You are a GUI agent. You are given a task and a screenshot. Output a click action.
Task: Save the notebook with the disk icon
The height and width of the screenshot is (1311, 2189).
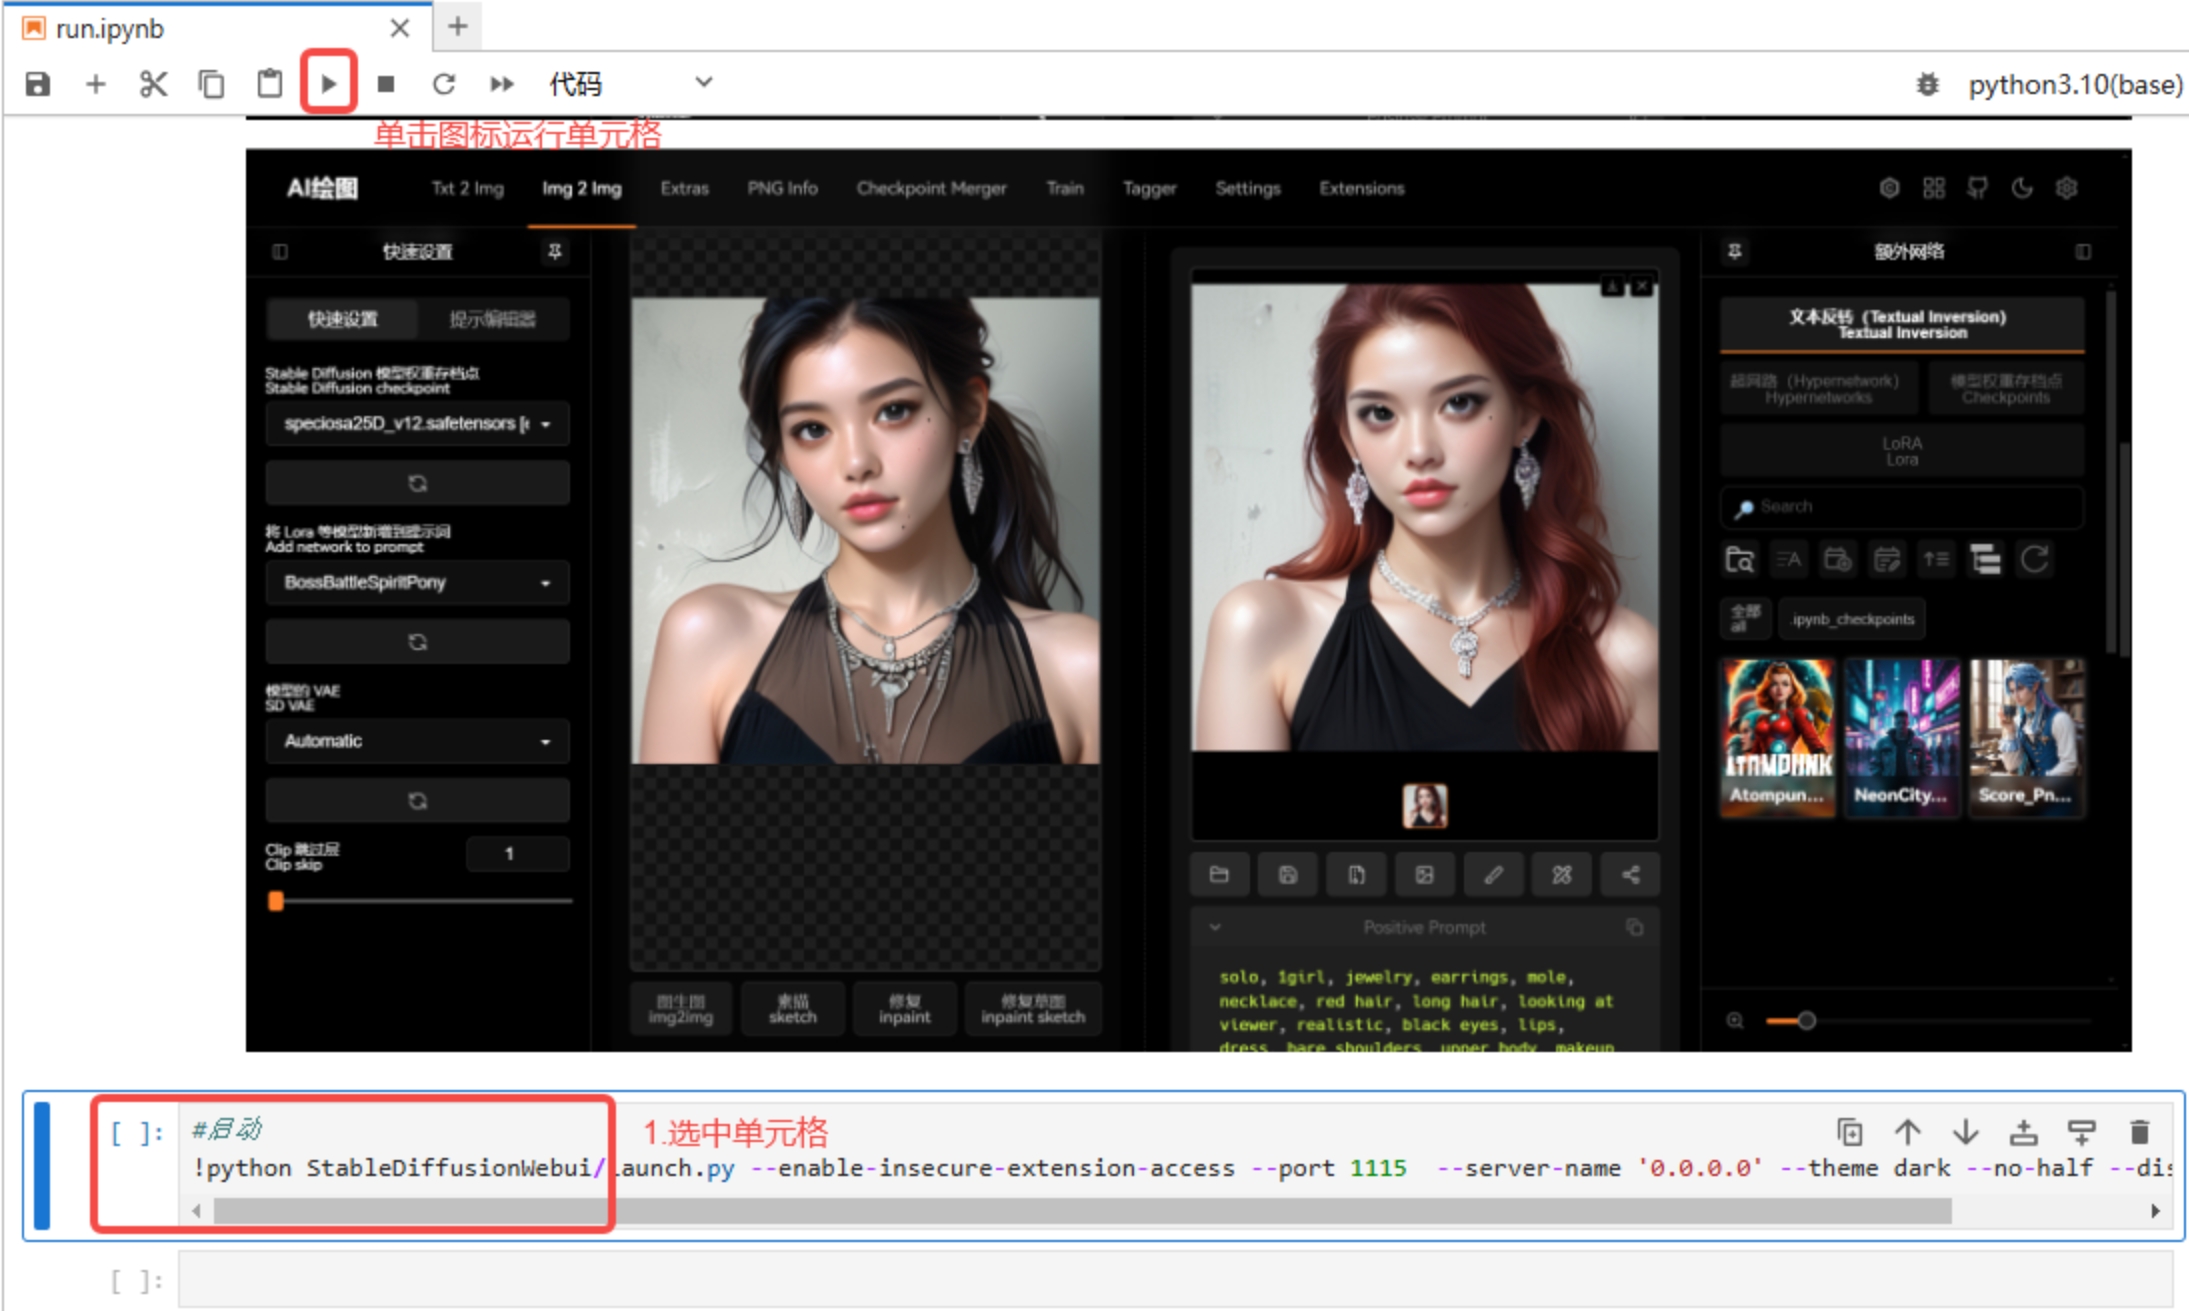click(38, 84)
